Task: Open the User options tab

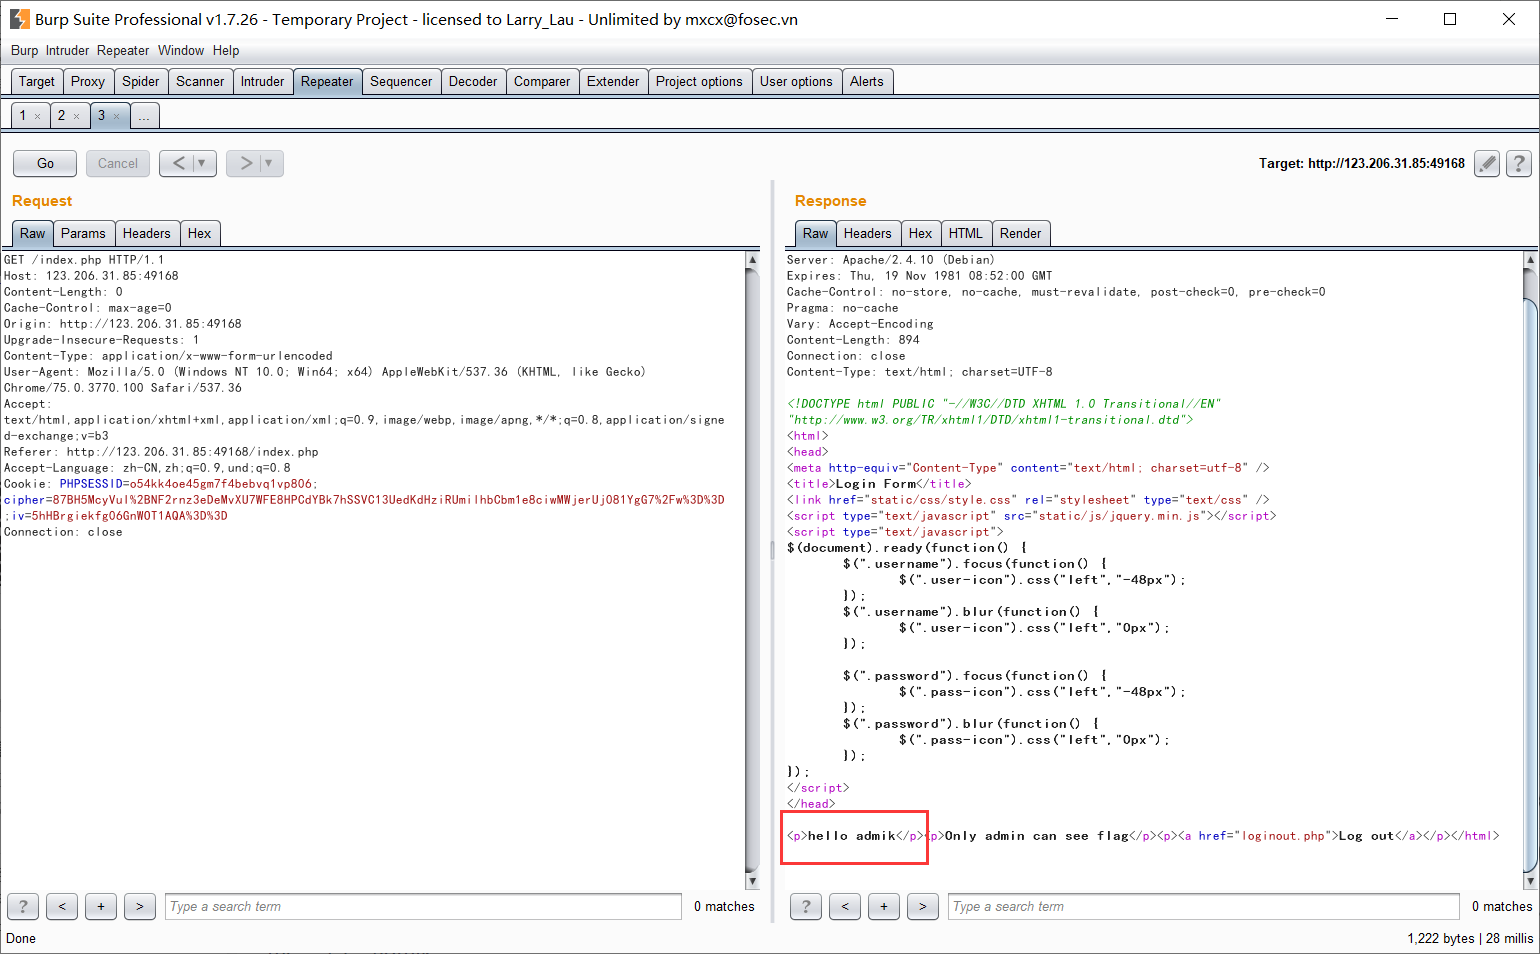Action: pos(796,81)
